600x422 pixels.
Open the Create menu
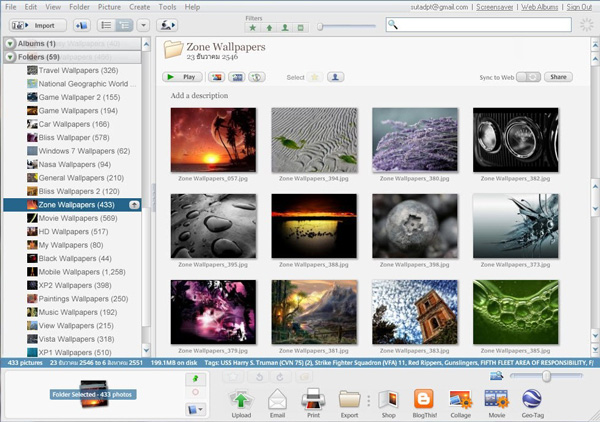point(140,7)
